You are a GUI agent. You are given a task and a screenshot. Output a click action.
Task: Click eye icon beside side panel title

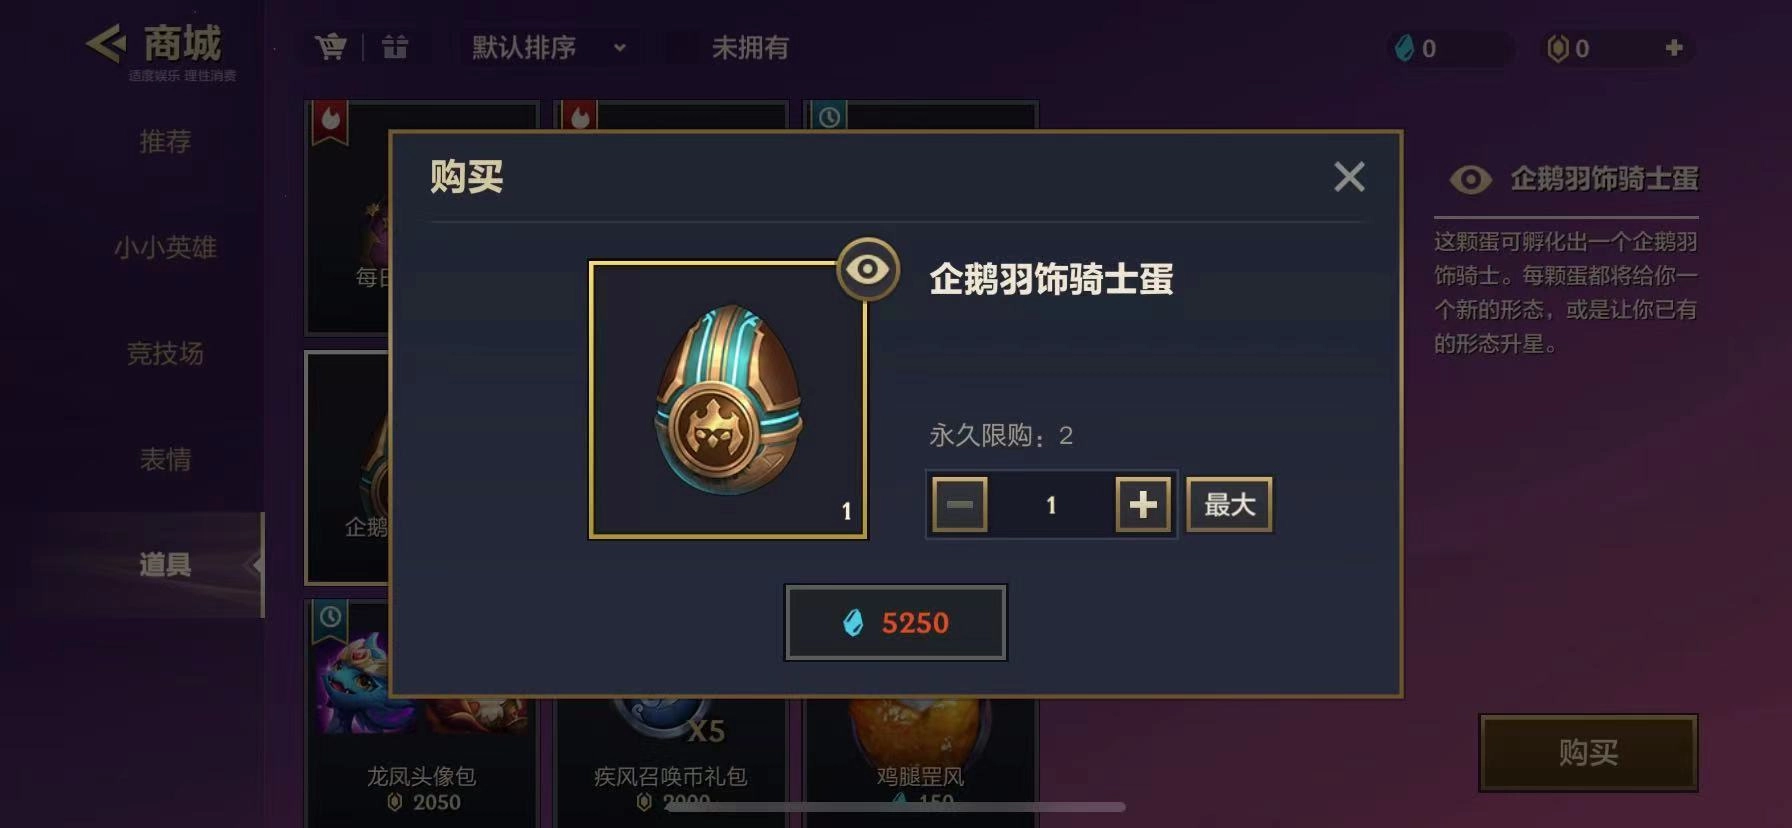[1470, 180]
